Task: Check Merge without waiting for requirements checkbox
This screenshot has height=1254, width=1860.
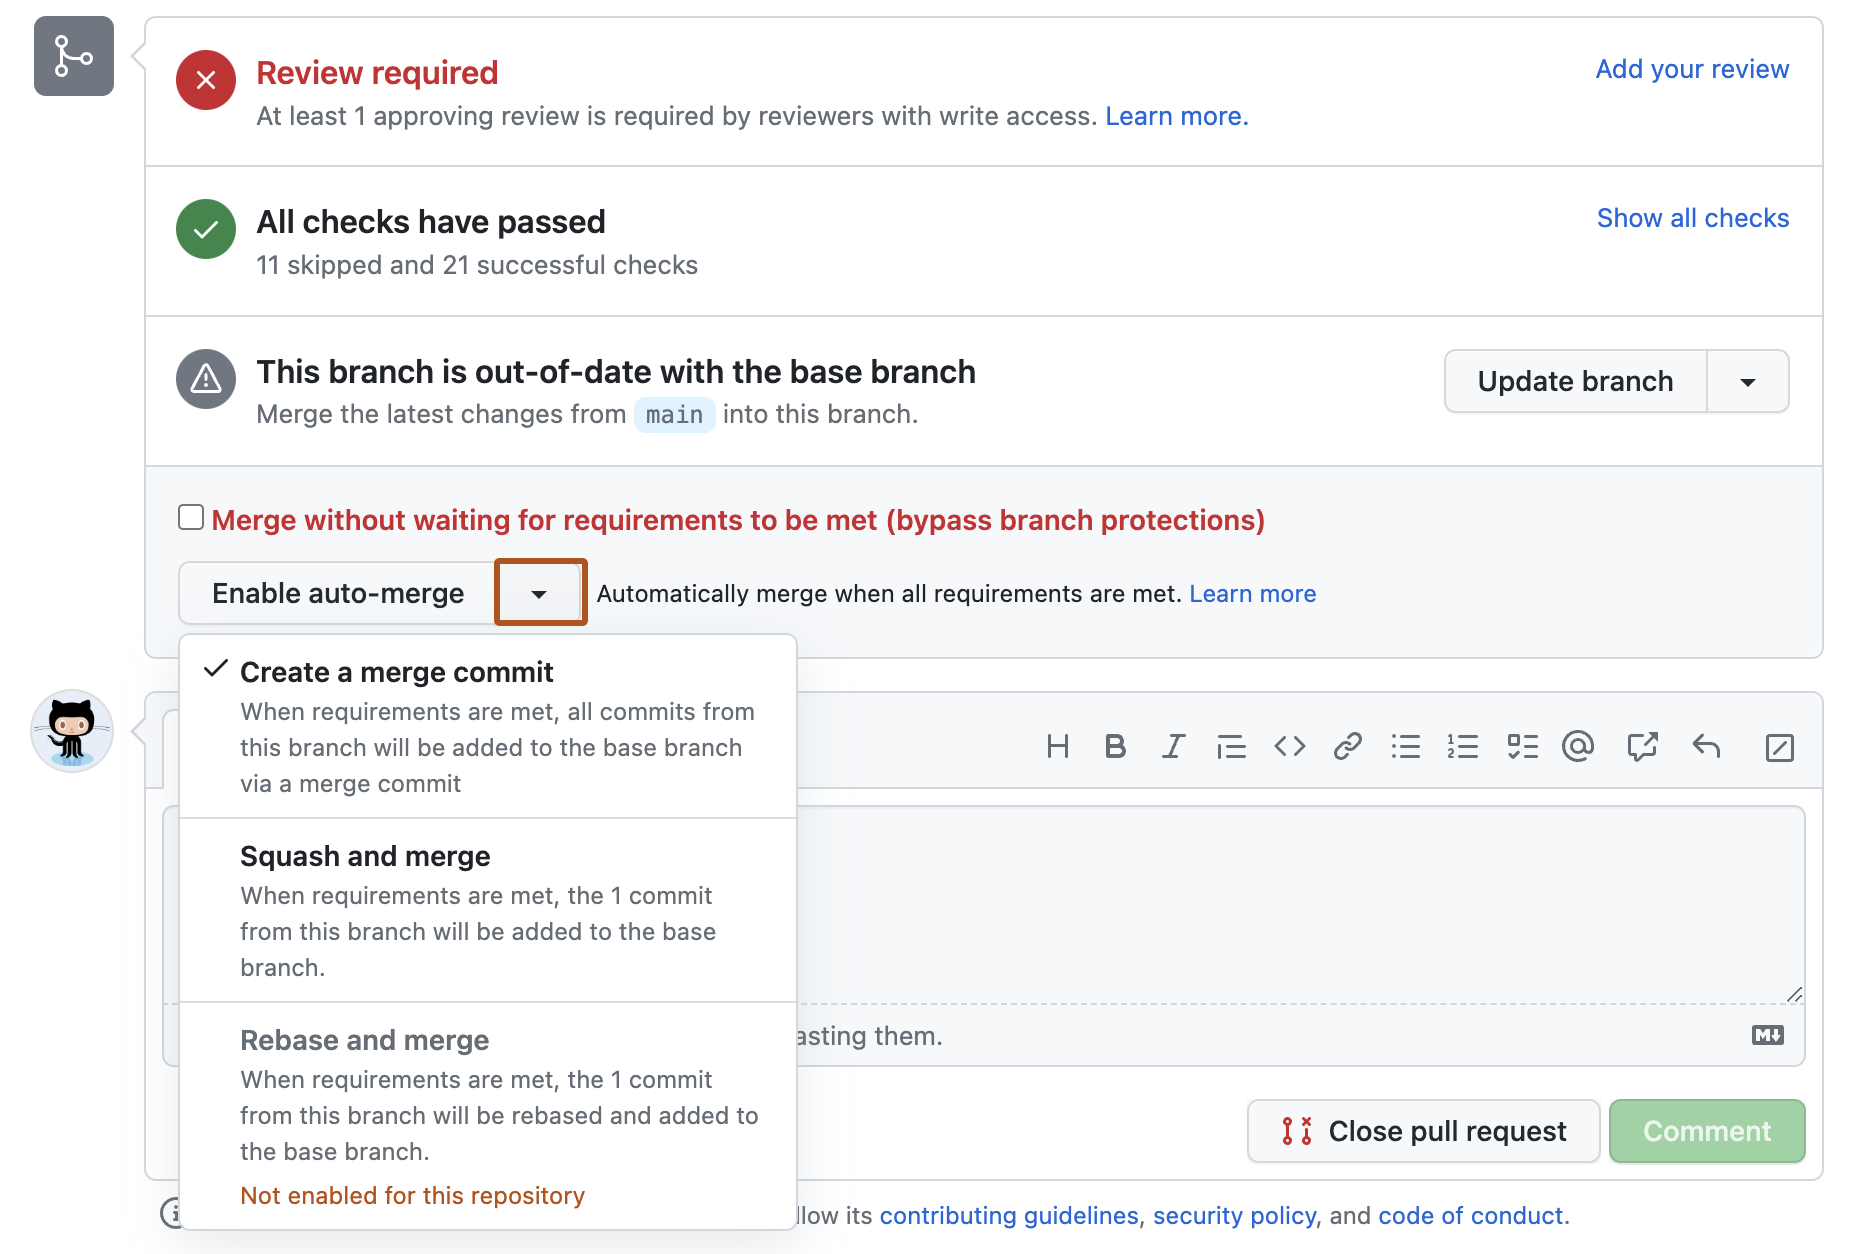Action: coord(190,516)
